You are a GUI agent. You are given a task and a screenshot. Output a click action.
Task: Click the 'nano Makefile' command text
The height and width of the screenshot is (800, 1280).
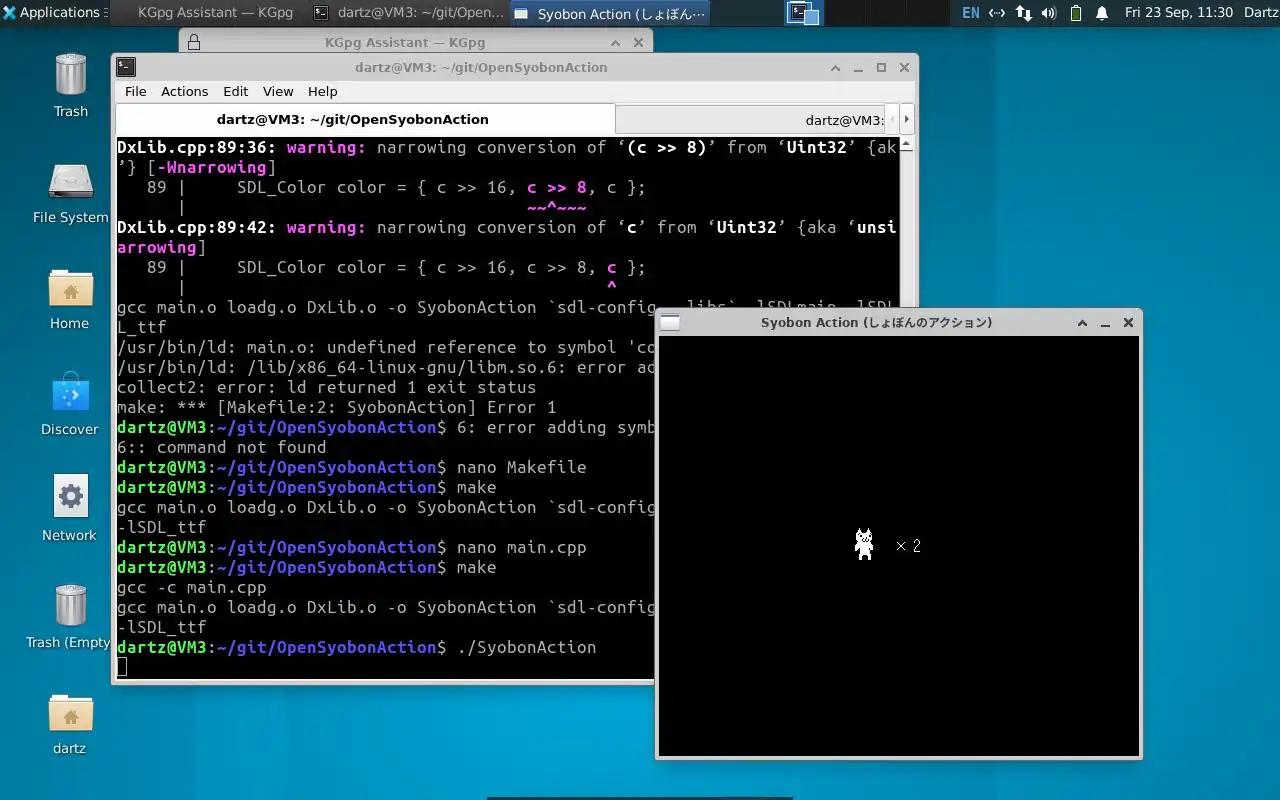521,467
